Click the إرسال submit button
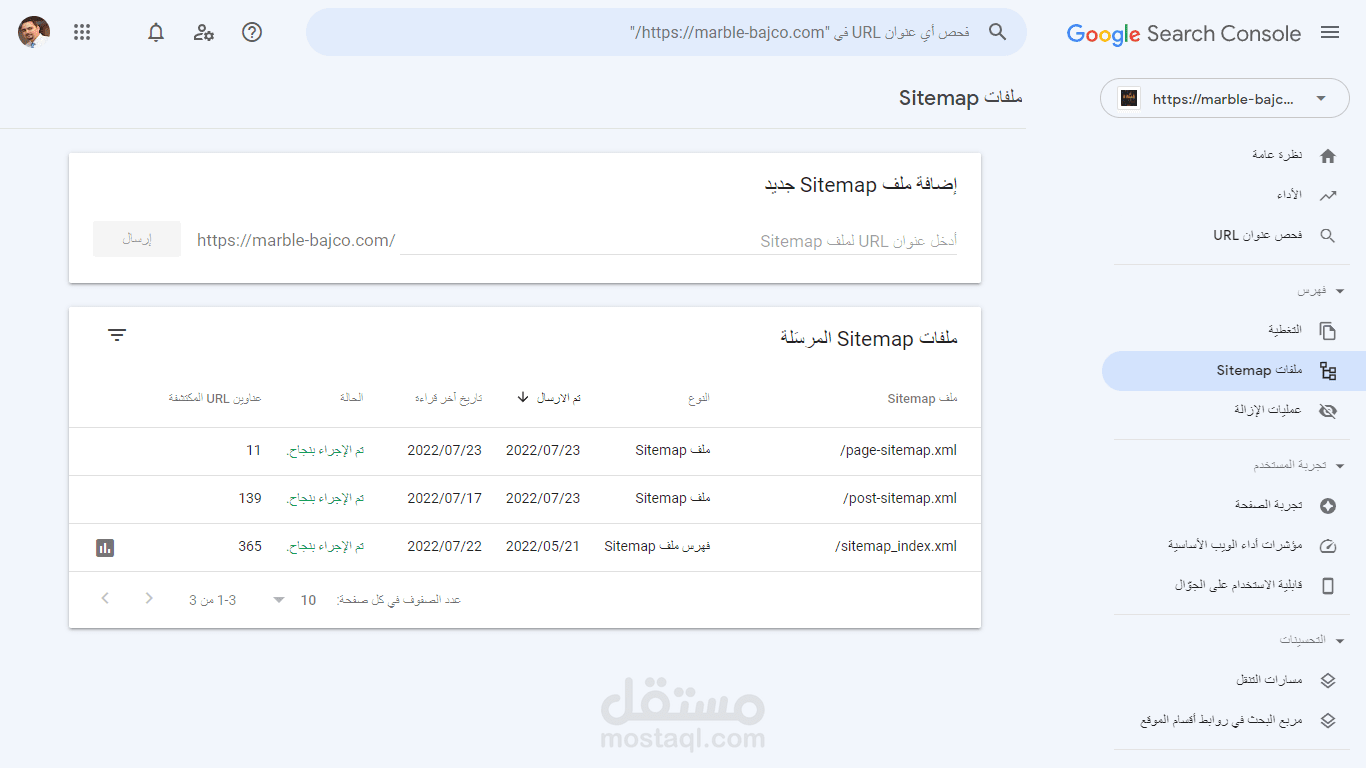Screen dimensions: 1366x768 pyautogui.click(x=137, y=239)
